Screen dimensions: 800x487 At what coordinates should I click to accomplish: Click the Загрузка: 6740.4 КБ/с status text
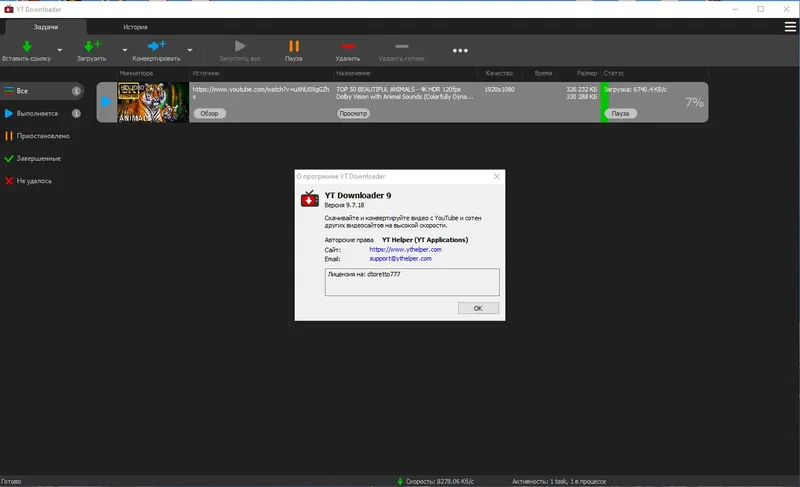(635, 90)
